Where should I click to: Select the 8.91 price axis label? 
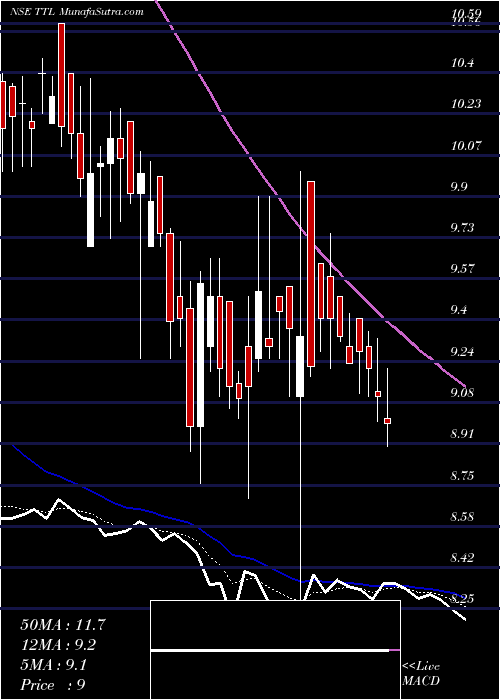coord(464,434)
